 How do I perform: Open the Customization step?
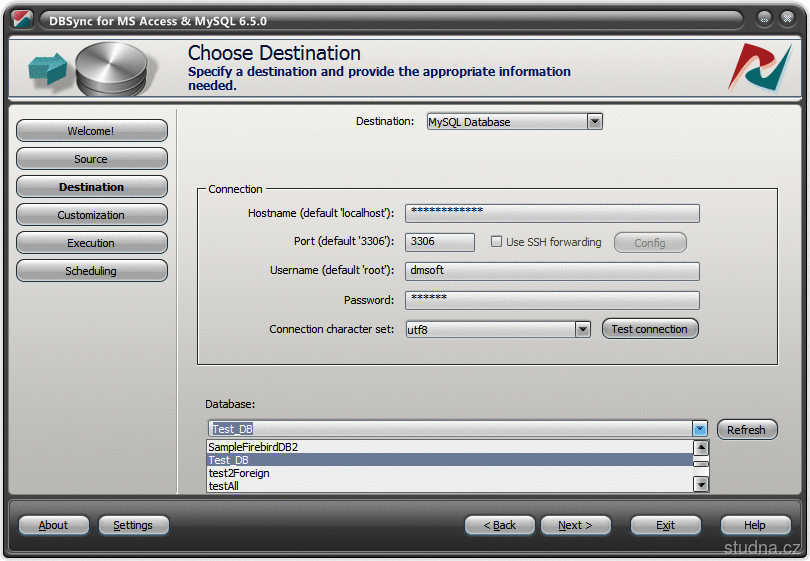tap(91, 215)
